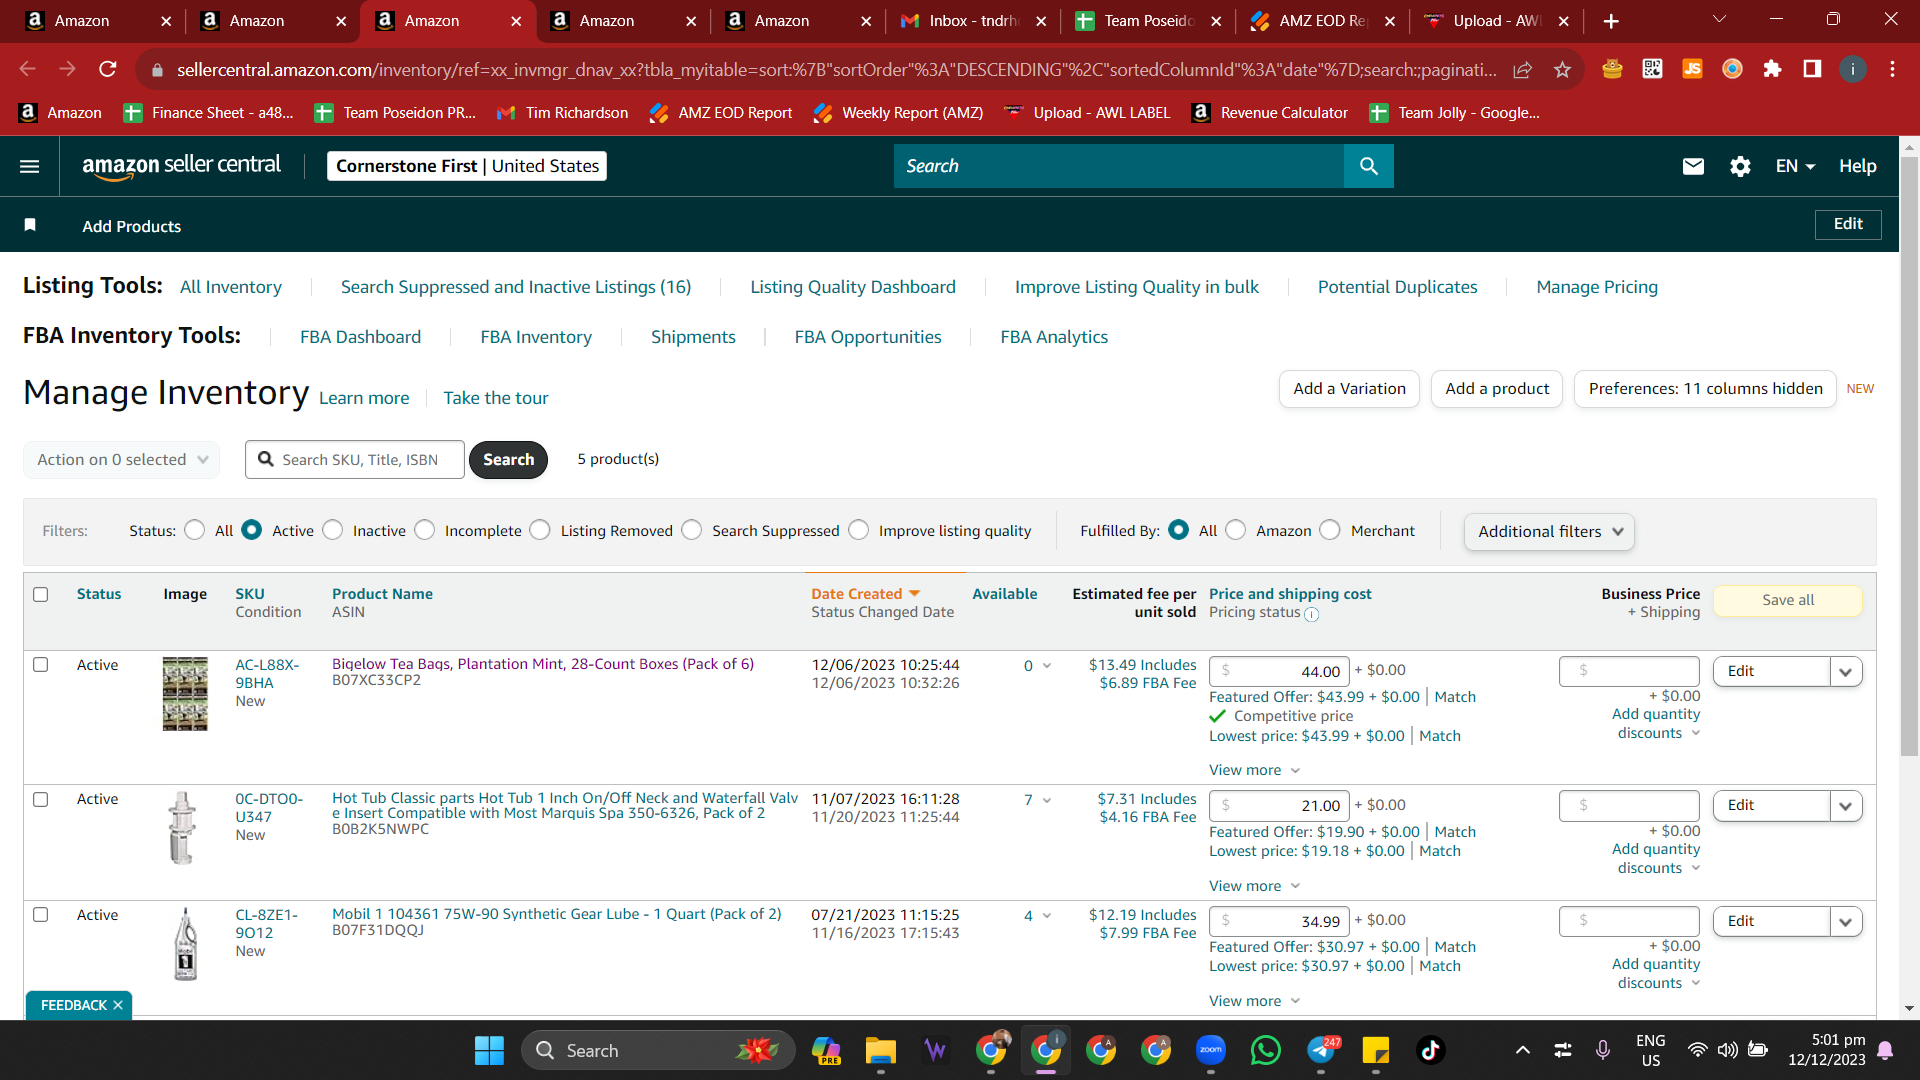This screenshot has height=1080, width=1920.
Task: Open Telegram from taskbar
Action: pos(1321,1050)
